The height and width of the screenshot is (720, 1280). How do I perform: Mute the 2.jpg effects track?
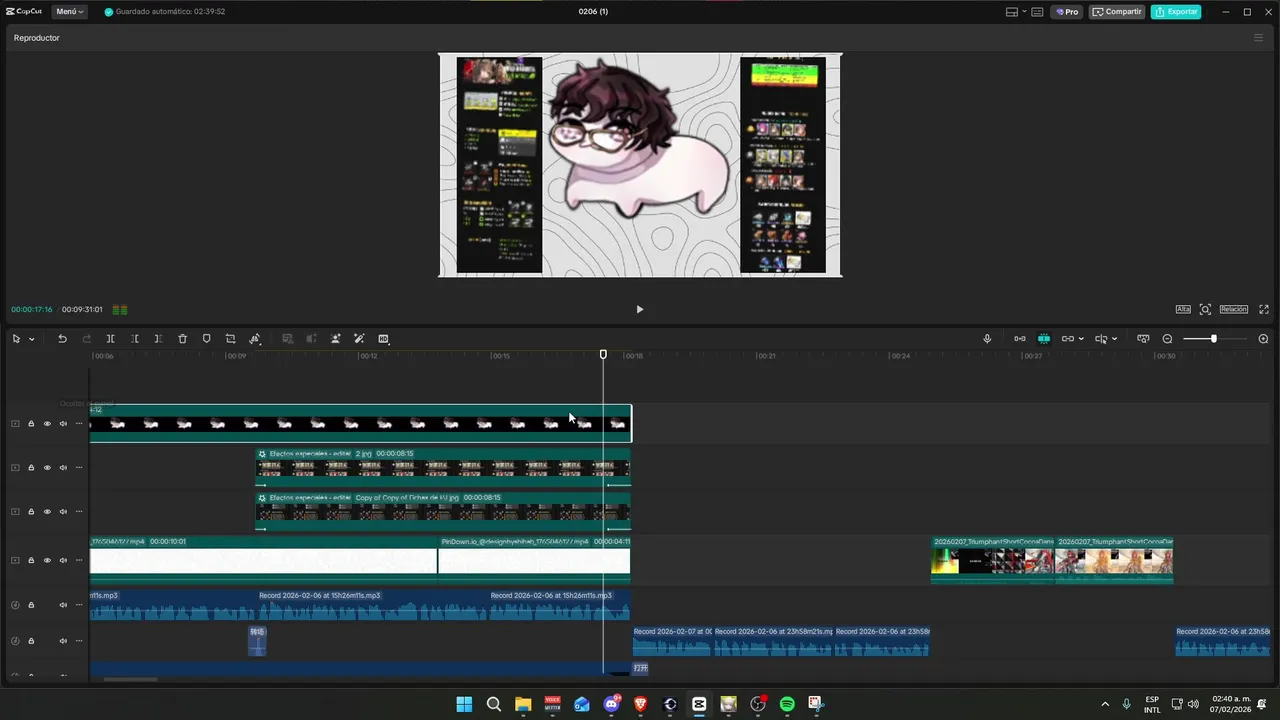tap(63, 467)
